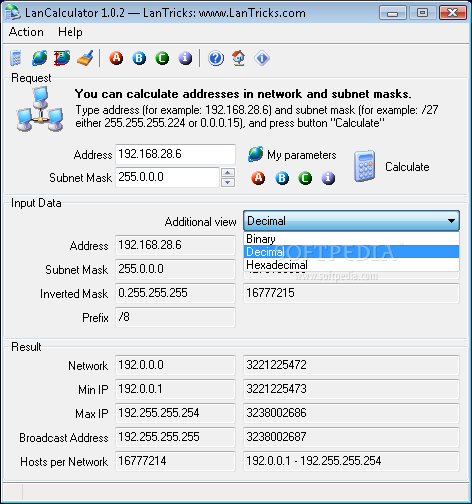Click the Additional view dropdown arrow

451,221
